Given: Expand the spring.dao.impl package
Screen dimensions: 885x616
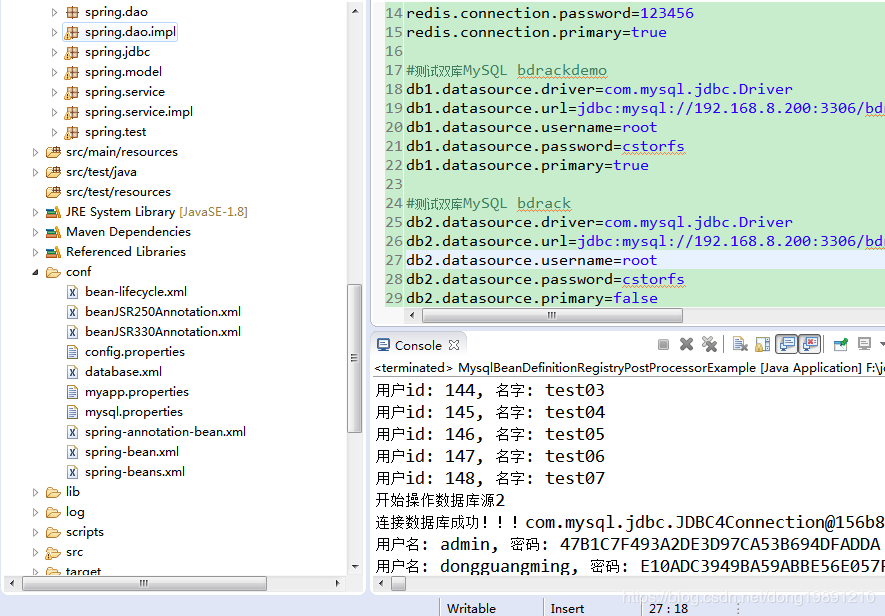Looking at the screenshot, I should click(54, 32).
